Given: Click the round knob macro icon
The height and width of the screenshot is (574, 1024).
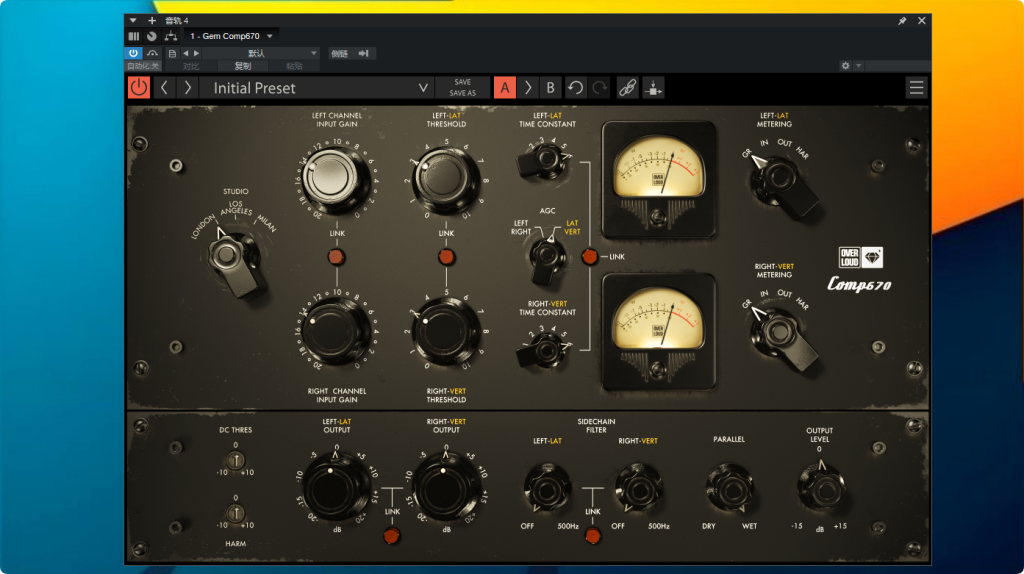Looking at the screenshot, I should [x=152, y=37].
